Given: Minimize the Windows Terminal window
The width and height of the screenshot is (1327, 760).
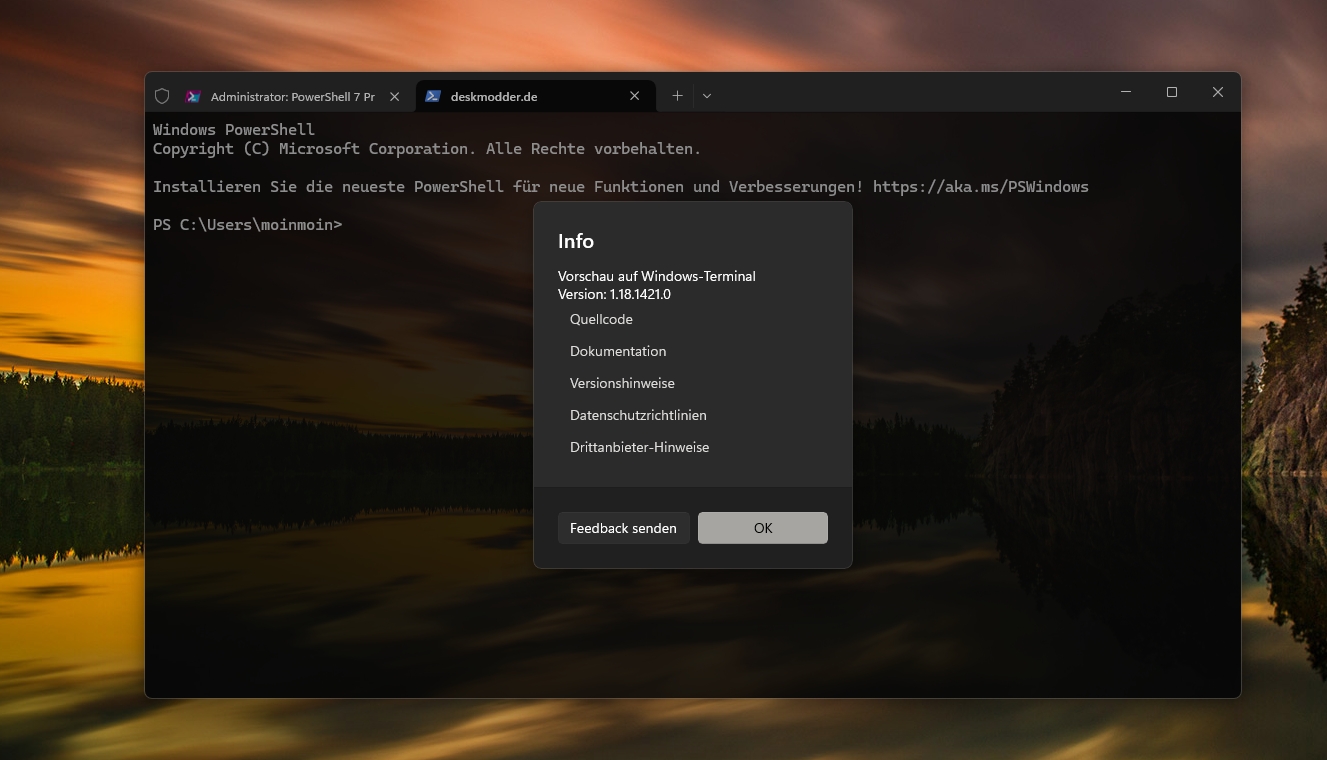Looking at the screenshot, I should (x=1126, y=92).
